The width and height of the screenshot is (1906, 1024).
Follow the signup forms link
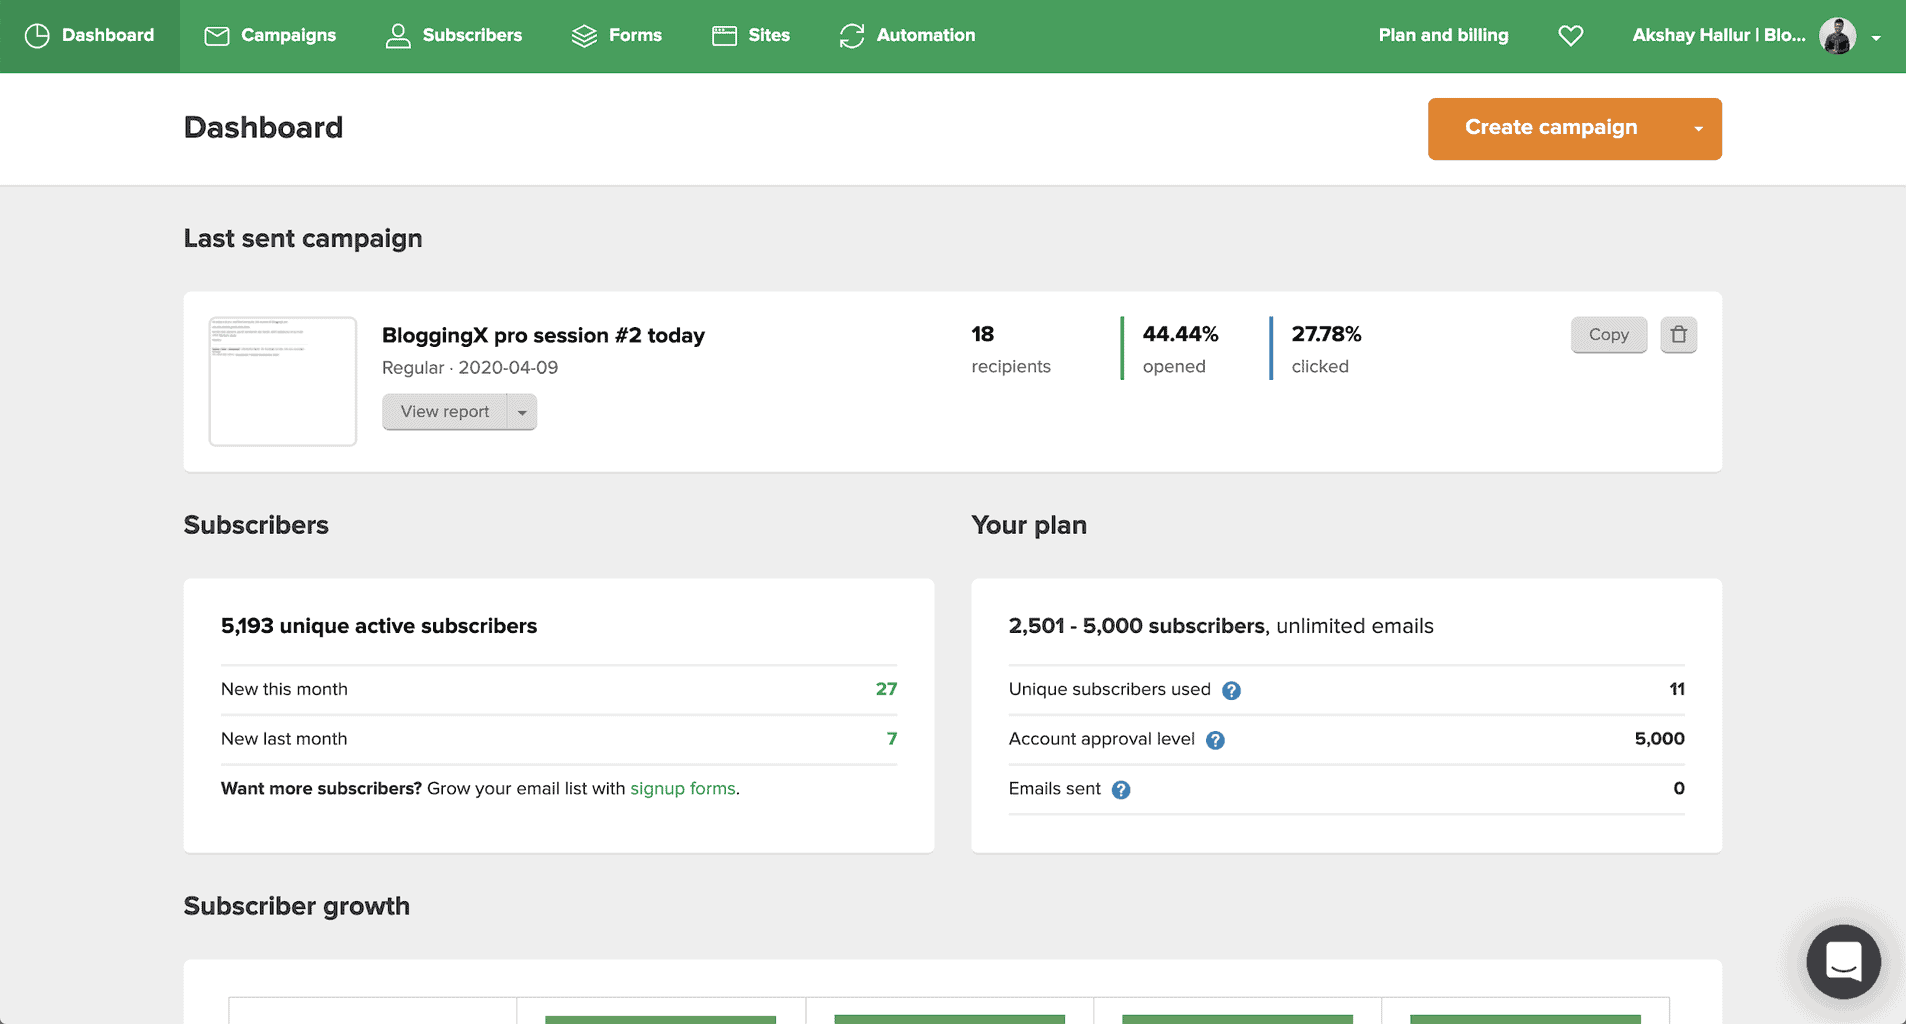682,789
